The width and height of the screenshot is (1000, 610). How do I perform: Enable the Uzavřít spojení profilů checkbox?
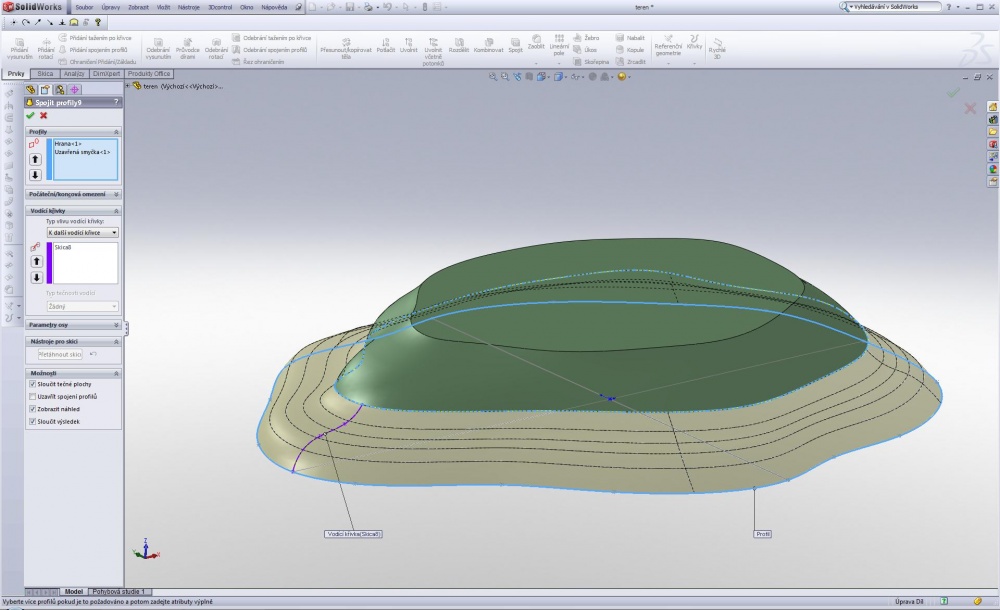coord(33,396)
